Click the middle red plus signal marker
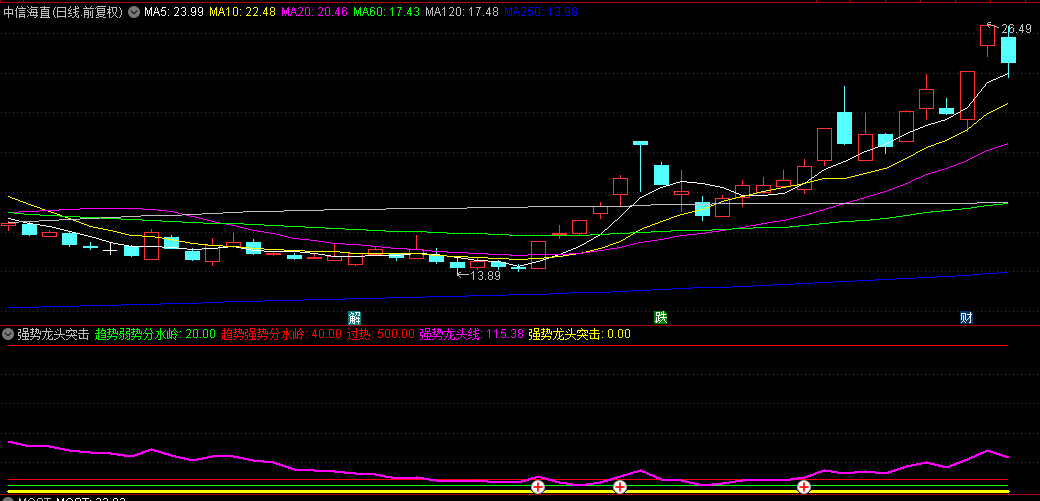The width and height of the screenshot is (1040, 501). click(619, 488)
